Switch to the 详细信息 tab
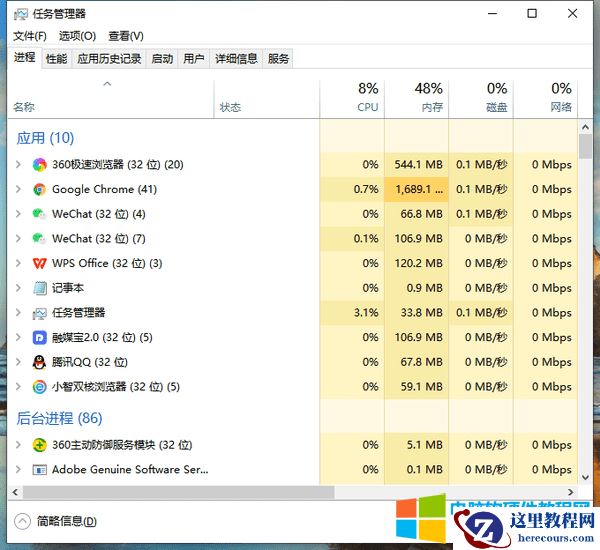This screenshot has width=600, height=550. point(236,59)
